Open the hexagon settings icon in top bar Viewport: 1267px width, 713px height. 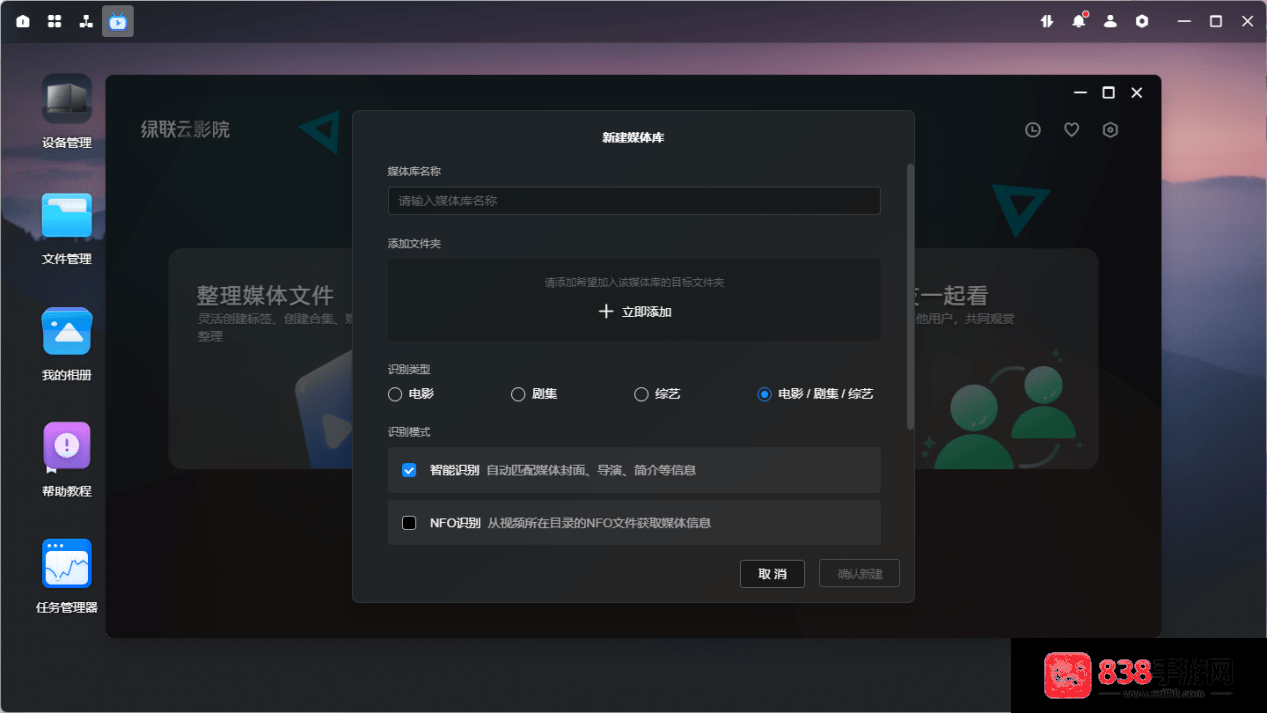(x=1142, y=21)
